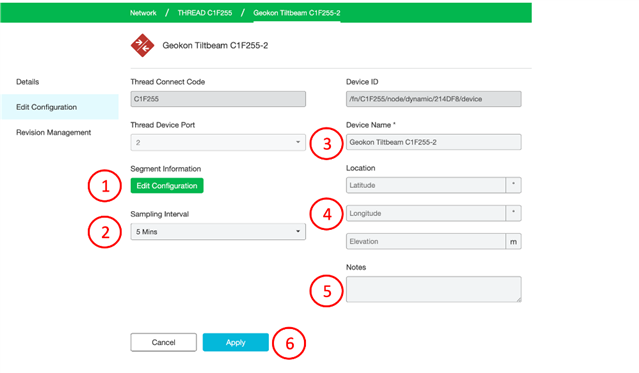Click the Device ID field

point(434,99)
